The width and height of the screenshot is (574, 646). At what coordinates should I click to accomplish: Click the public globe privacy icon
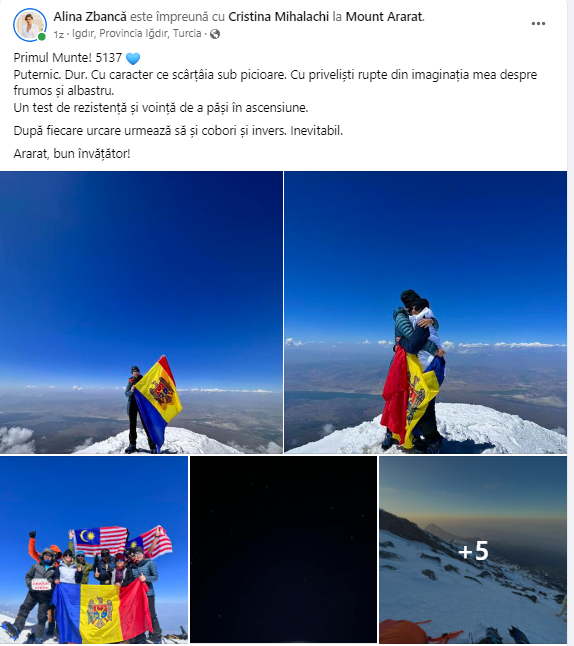coord(215,34)
